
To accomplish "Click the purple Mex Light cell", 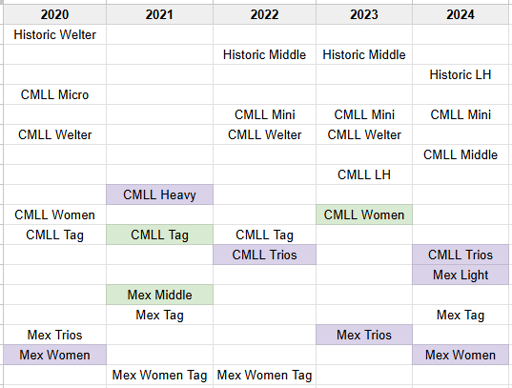I will click(x=460, y=275).
